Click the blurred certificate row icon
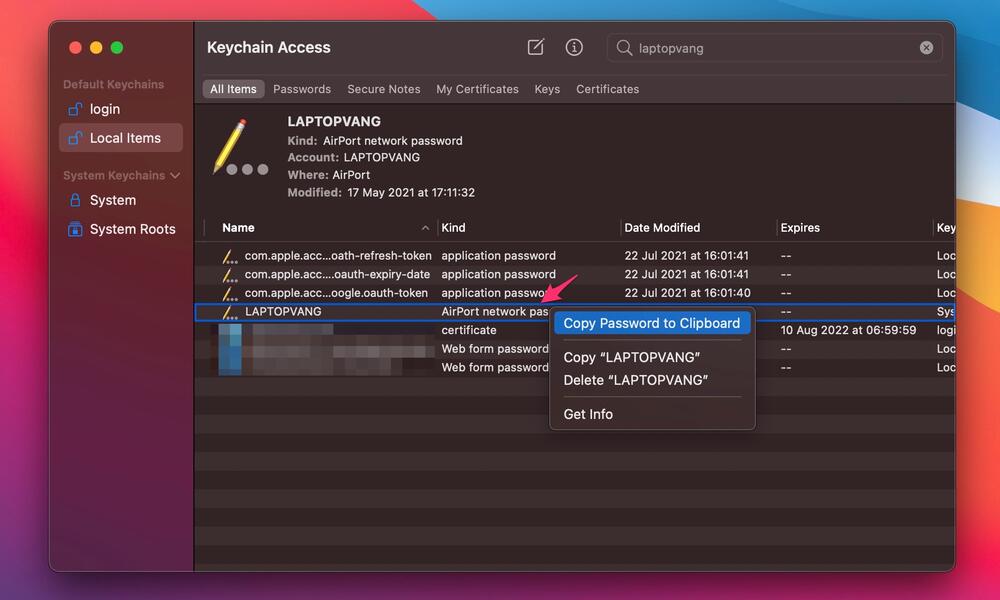 pos(230,331)
